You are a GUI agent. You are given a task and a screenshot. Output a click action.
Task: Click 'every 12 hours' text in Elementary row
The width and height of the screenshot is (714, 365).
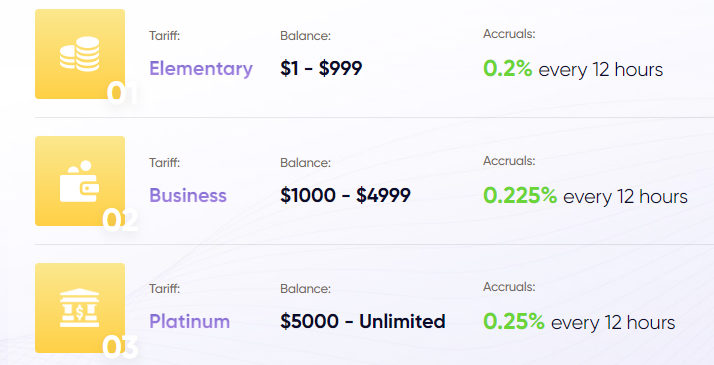[601, 70]
